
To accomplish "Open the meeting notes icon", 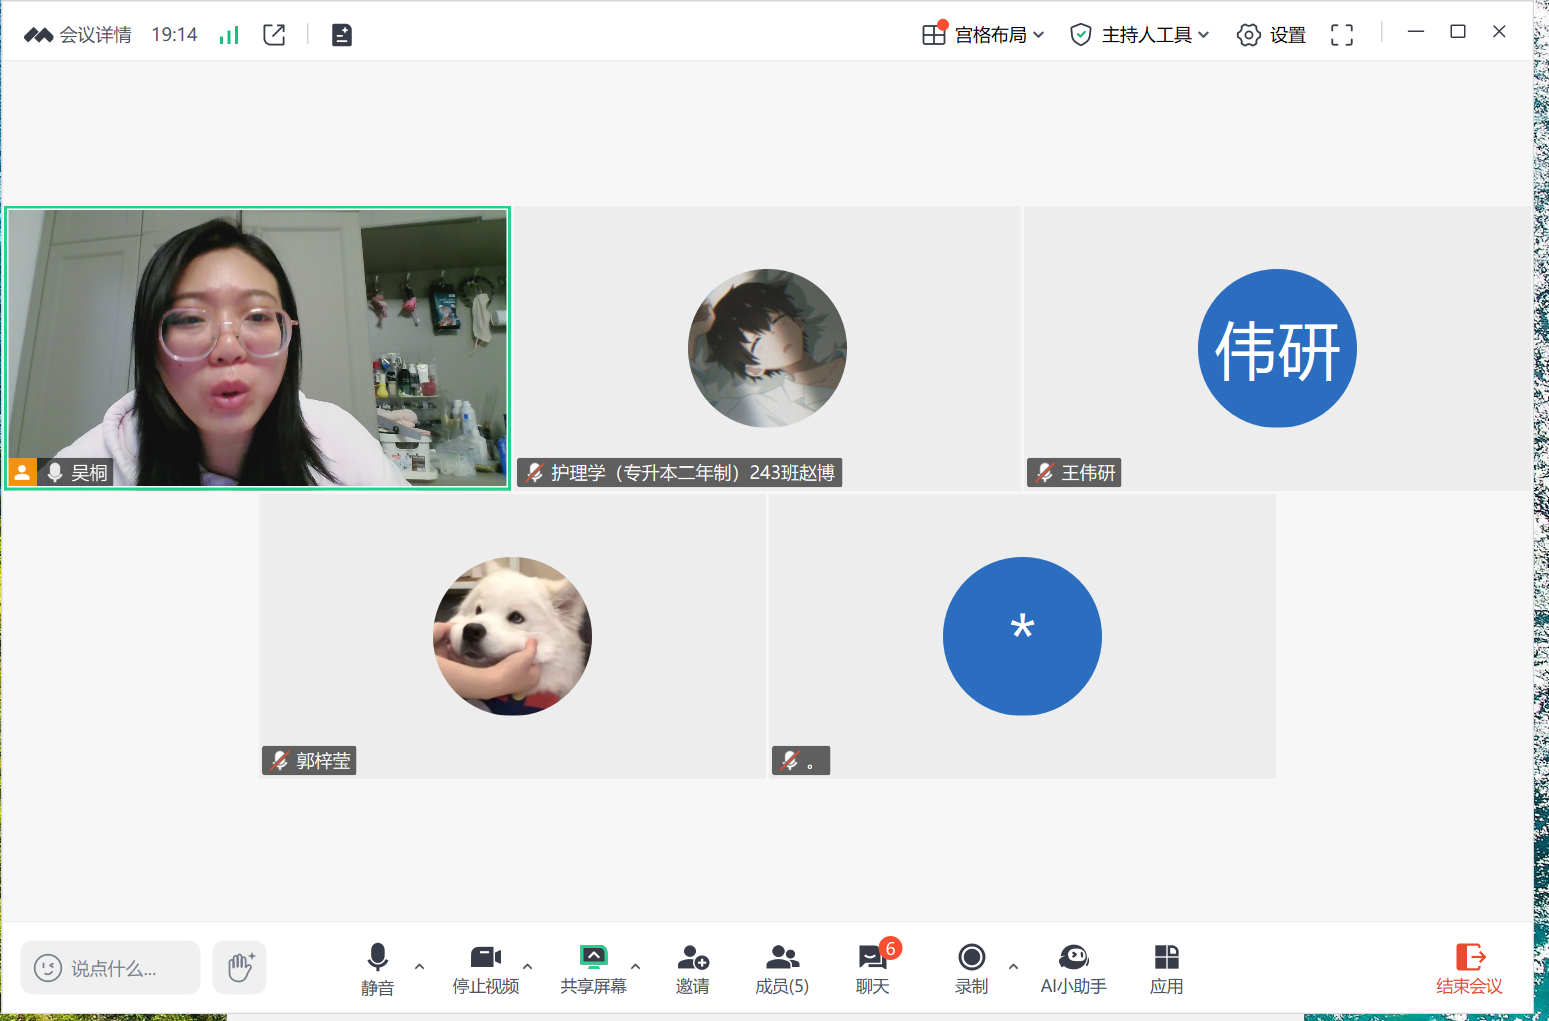I will 342,35.
